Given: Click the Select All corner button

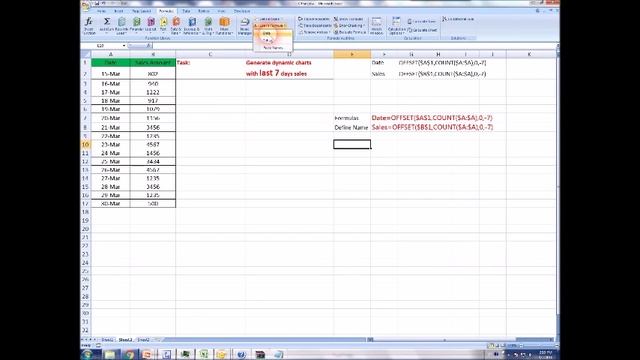Looking at the screenshot, I should coord(86,54).
